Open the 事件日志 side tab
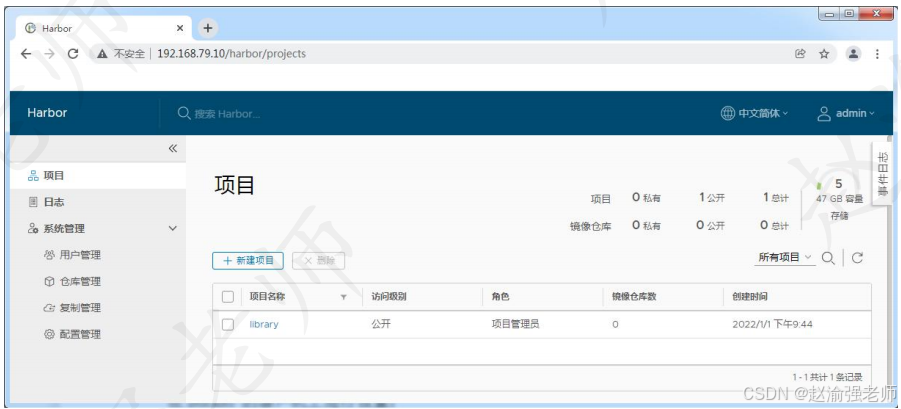This screenshot has height=409, width=901. click(882, 173)
